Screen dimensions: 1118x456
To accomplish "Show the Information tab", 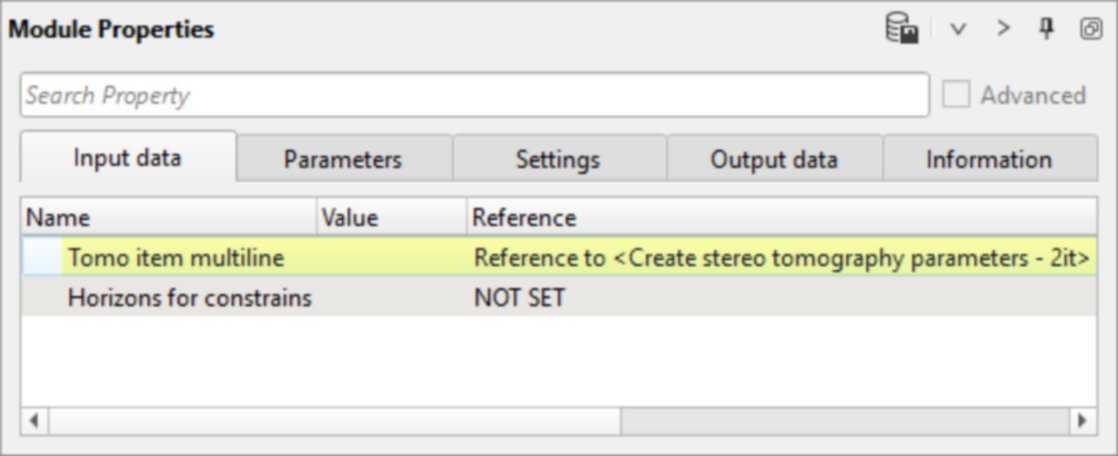I will pyautogui.click(x=988, y=159).
